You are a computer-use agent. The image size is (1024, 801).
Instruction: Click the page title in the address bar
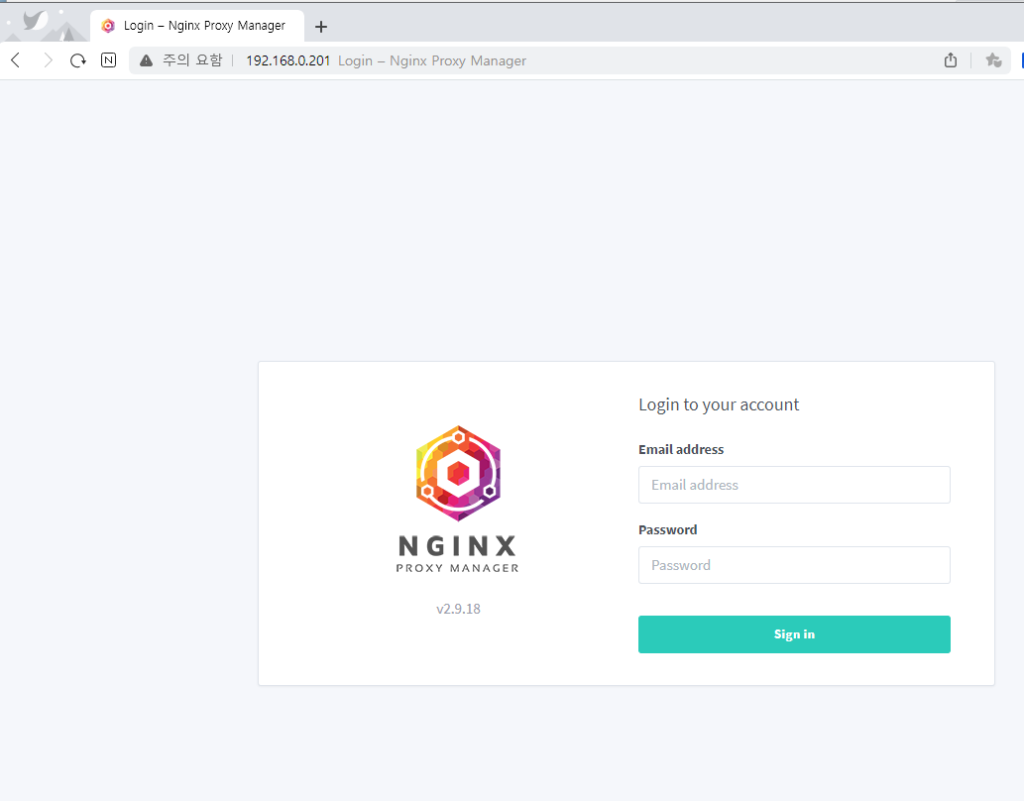point(432,61)
